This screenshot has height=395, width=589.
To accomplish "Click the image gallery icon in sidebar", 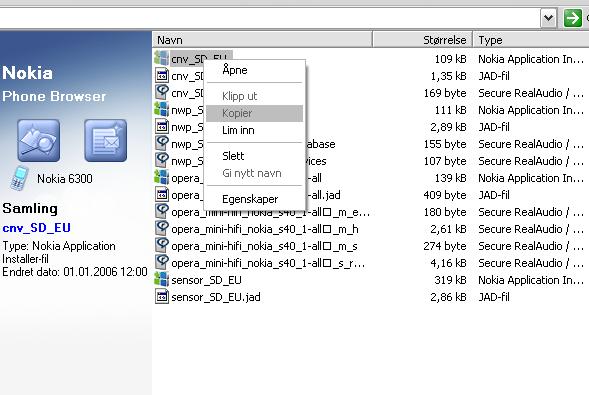I will [x=38, y=140].
